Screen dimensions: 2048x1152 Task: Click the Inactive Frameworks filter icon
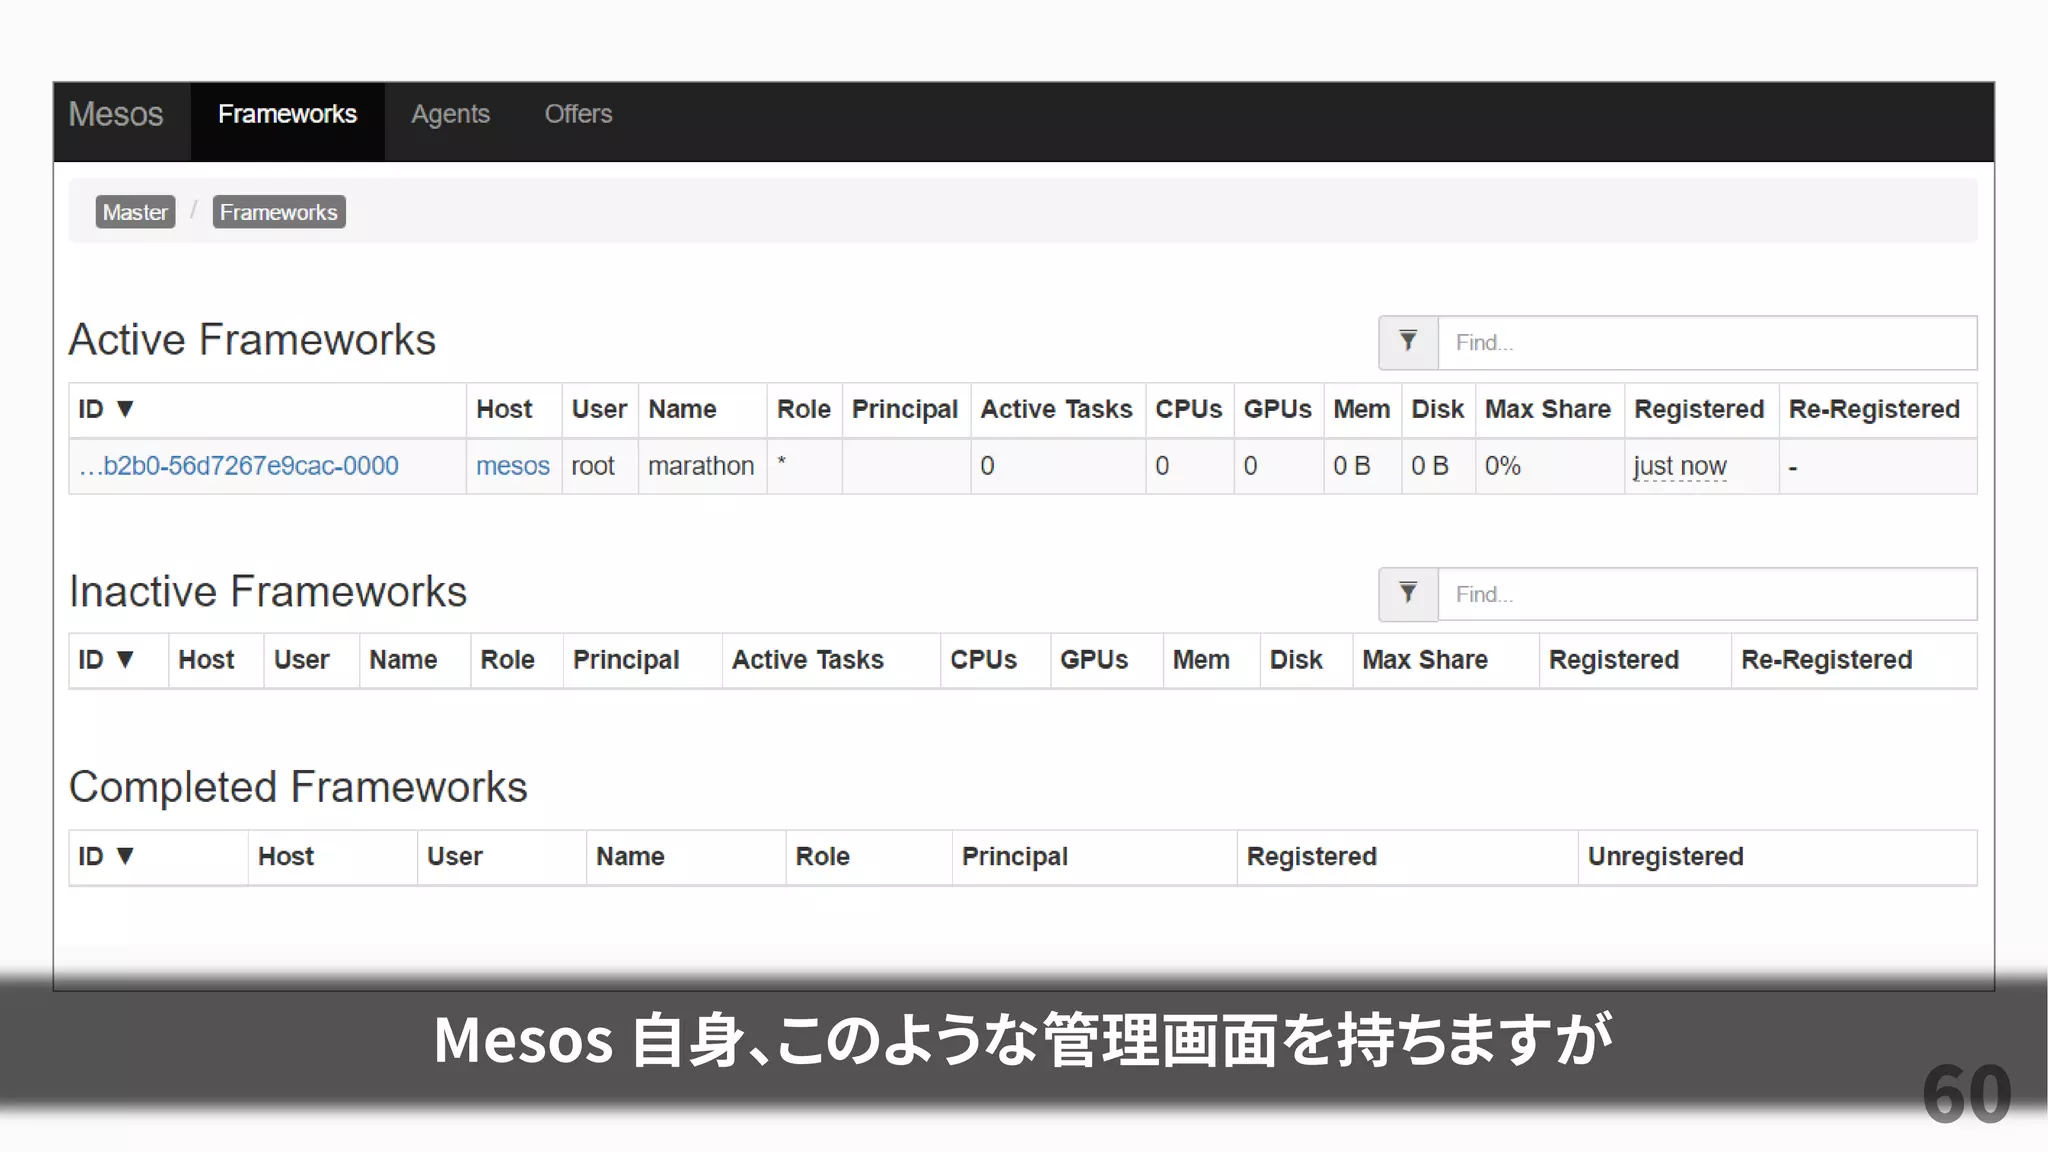pyautogui.click(x=1408, y=594)
